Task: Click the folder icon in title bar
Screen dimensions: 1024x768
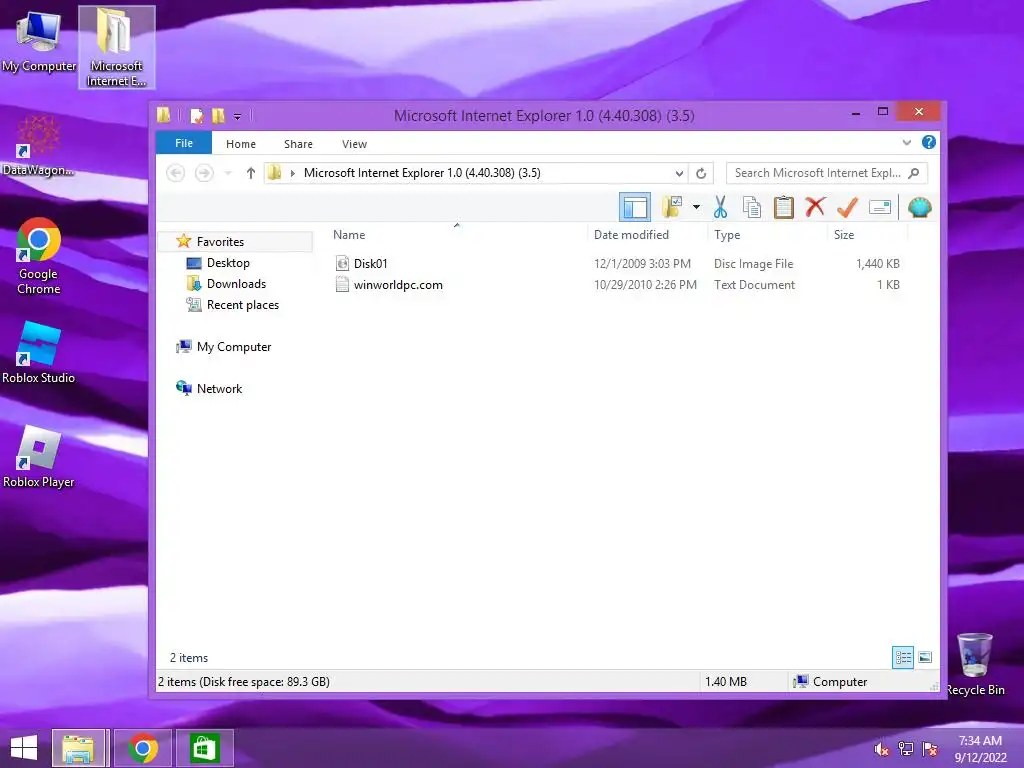Action: [163, 116]
